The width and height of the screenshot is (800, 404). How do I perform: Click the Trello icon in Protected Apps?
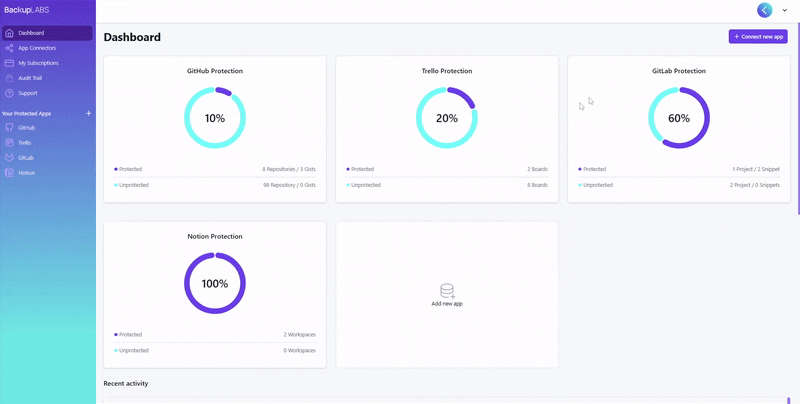pos(9,143)
